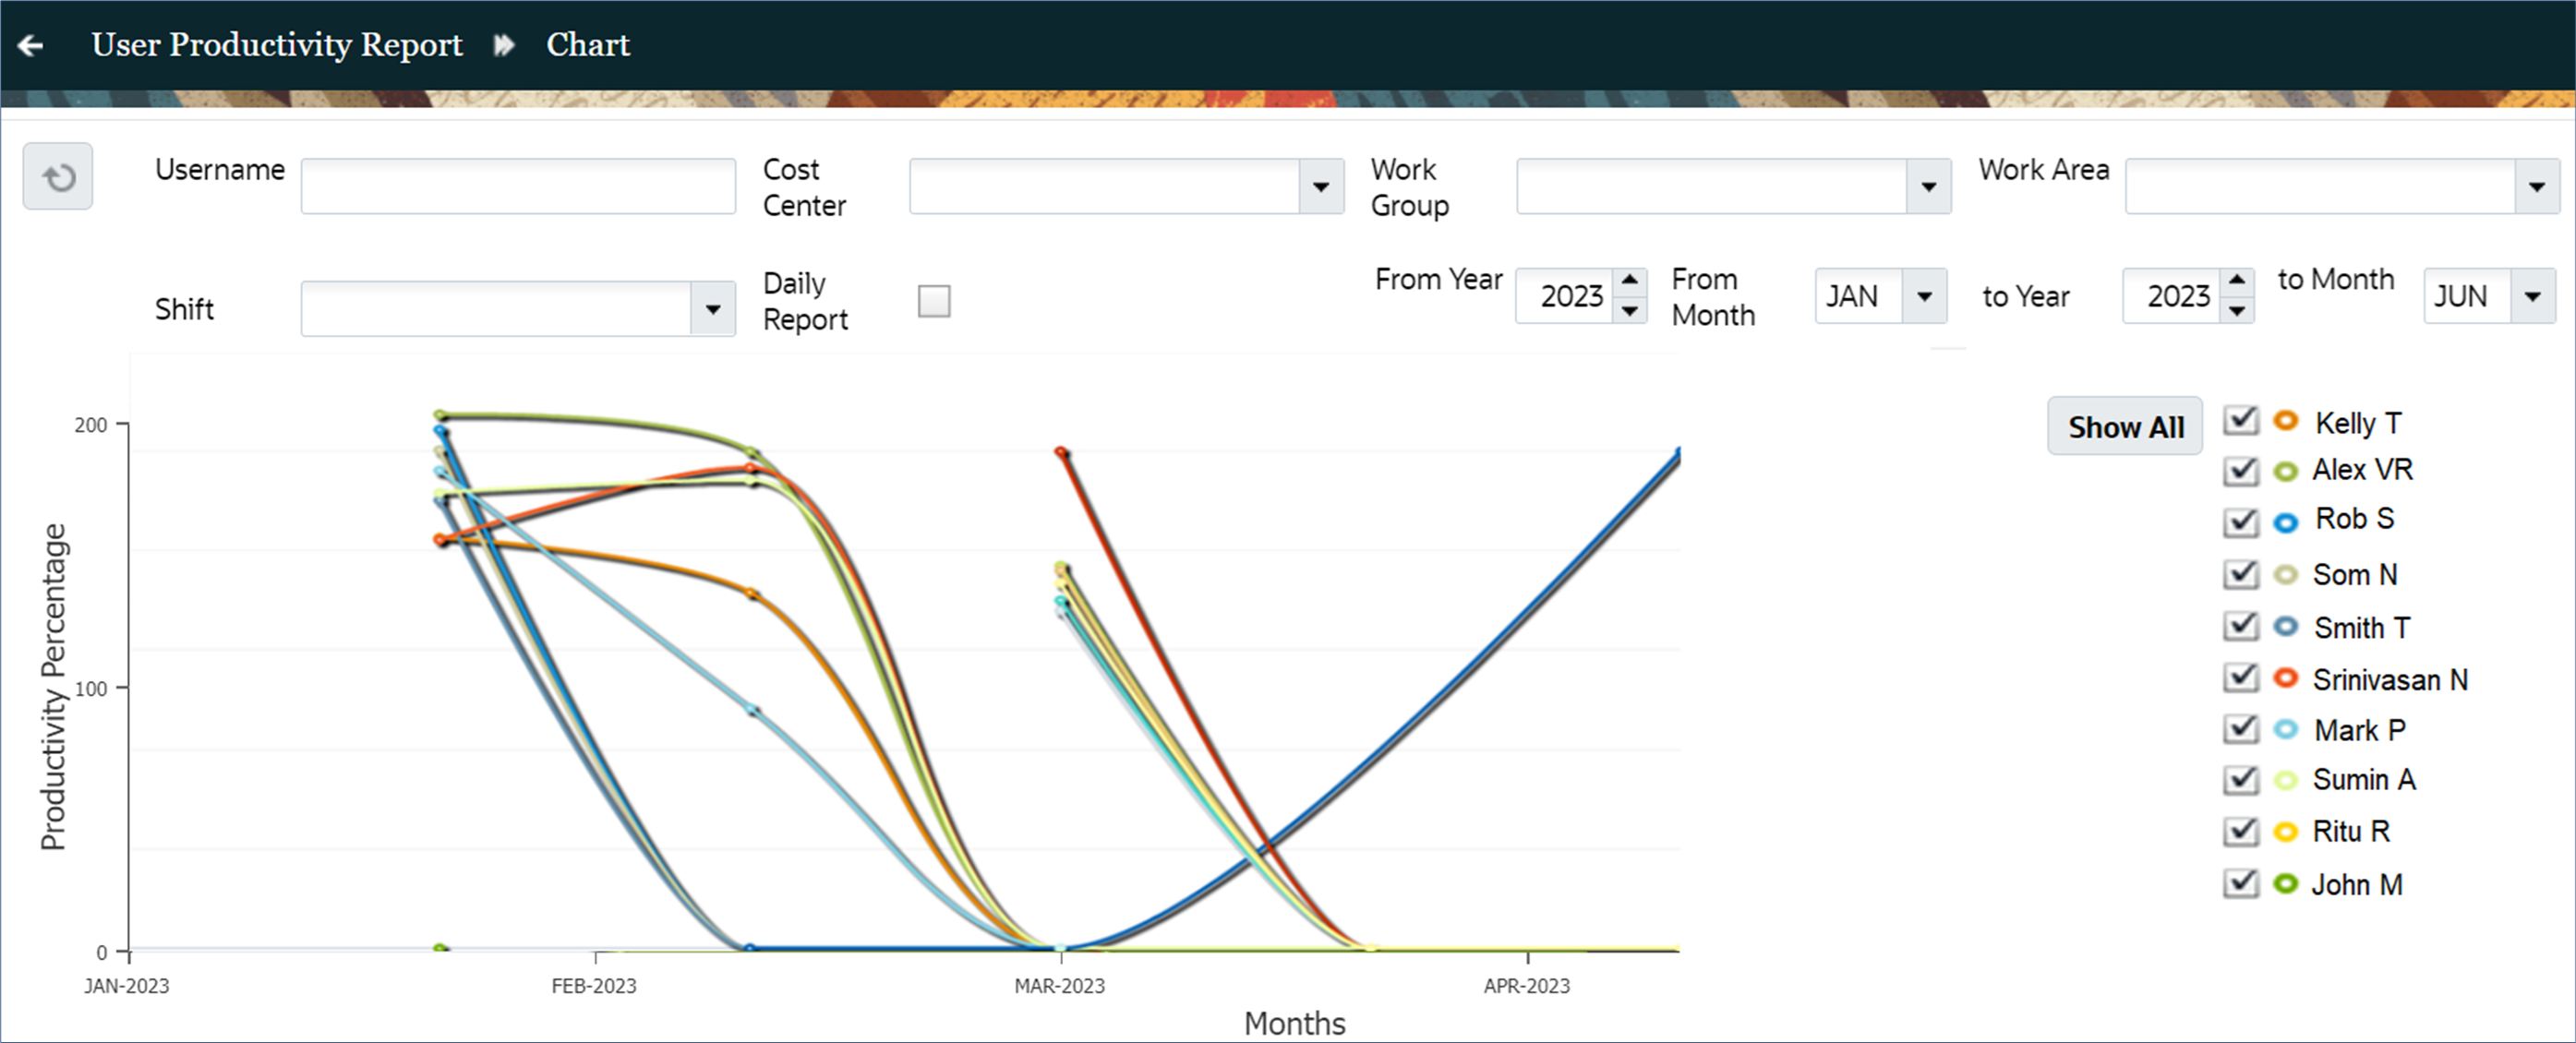Click the back arrow in the header

click(x=31, y=45)
